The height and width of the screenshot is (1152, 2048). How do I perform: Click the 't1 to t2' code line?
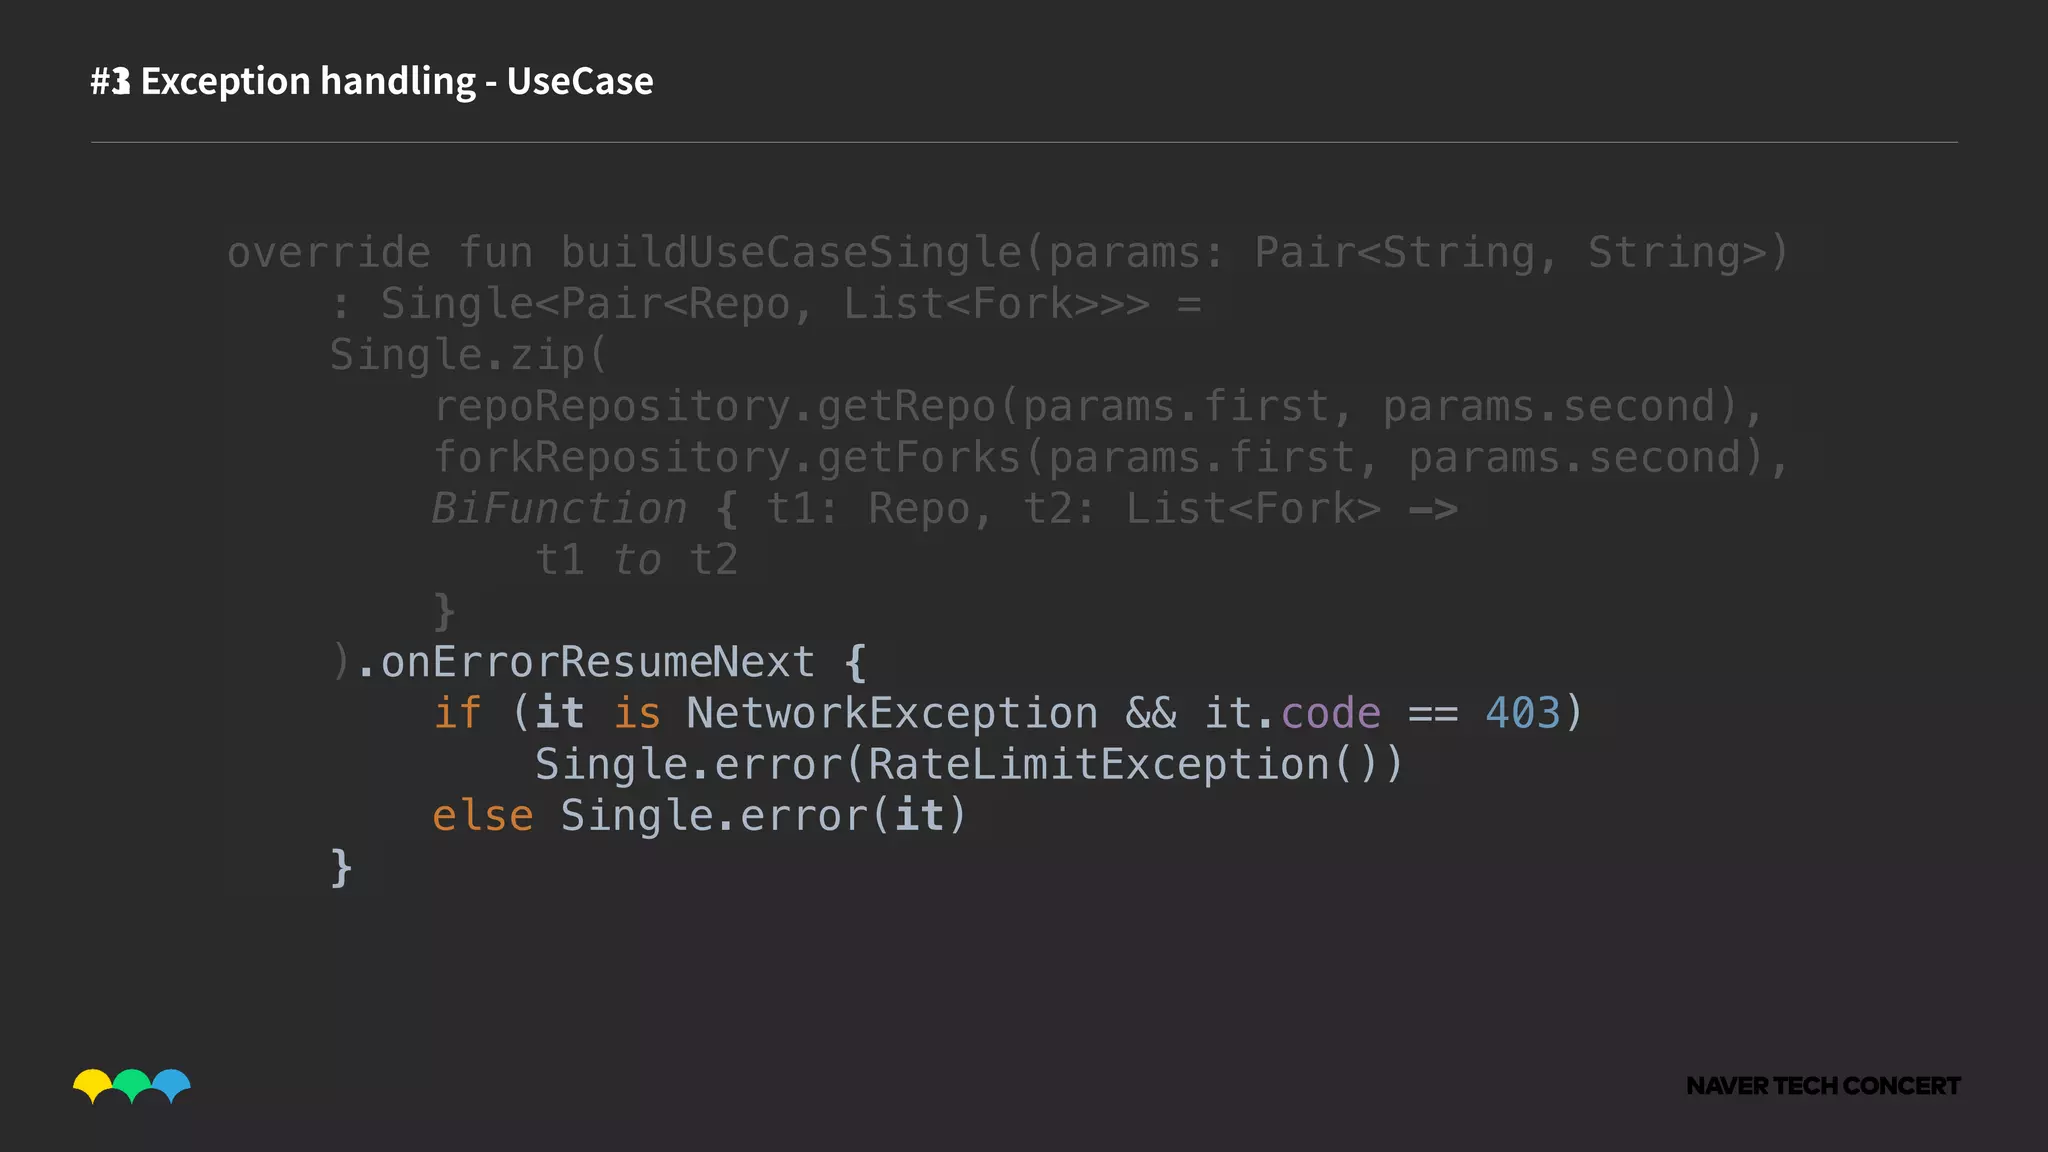(637, 560)
